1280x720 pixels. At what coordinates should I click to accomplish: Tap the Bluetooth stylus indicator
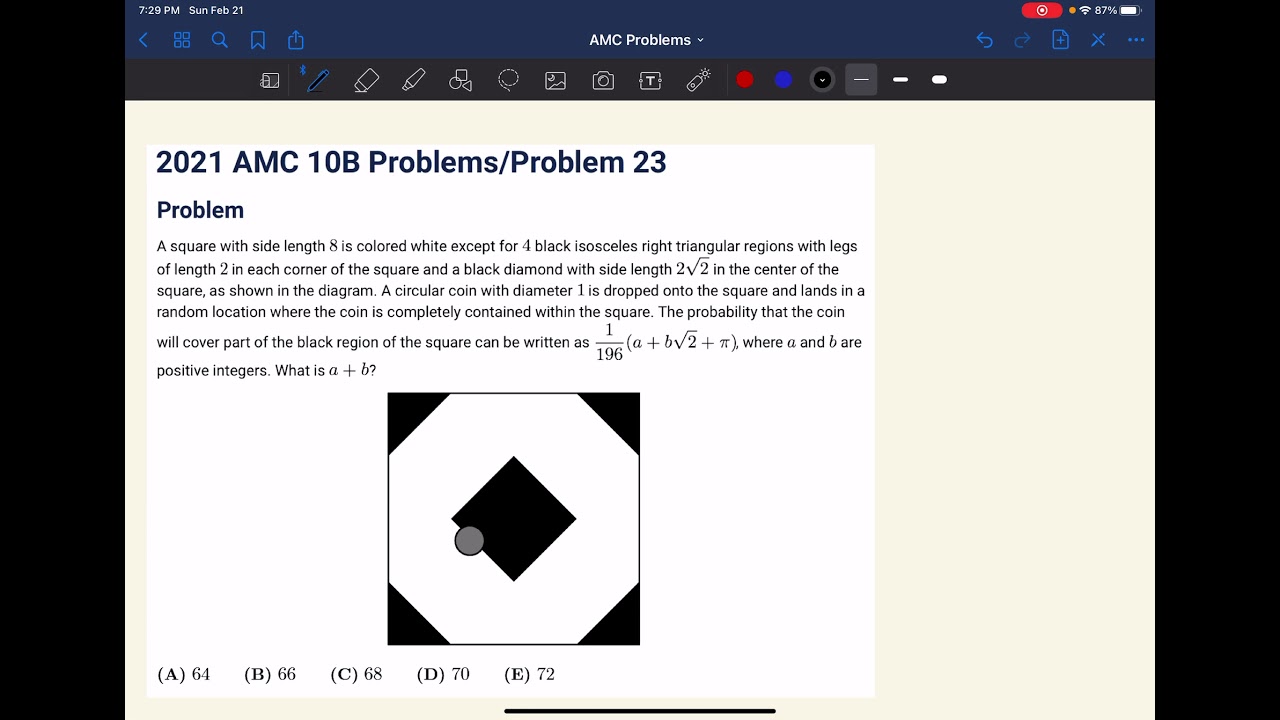(x=303, y=70)
